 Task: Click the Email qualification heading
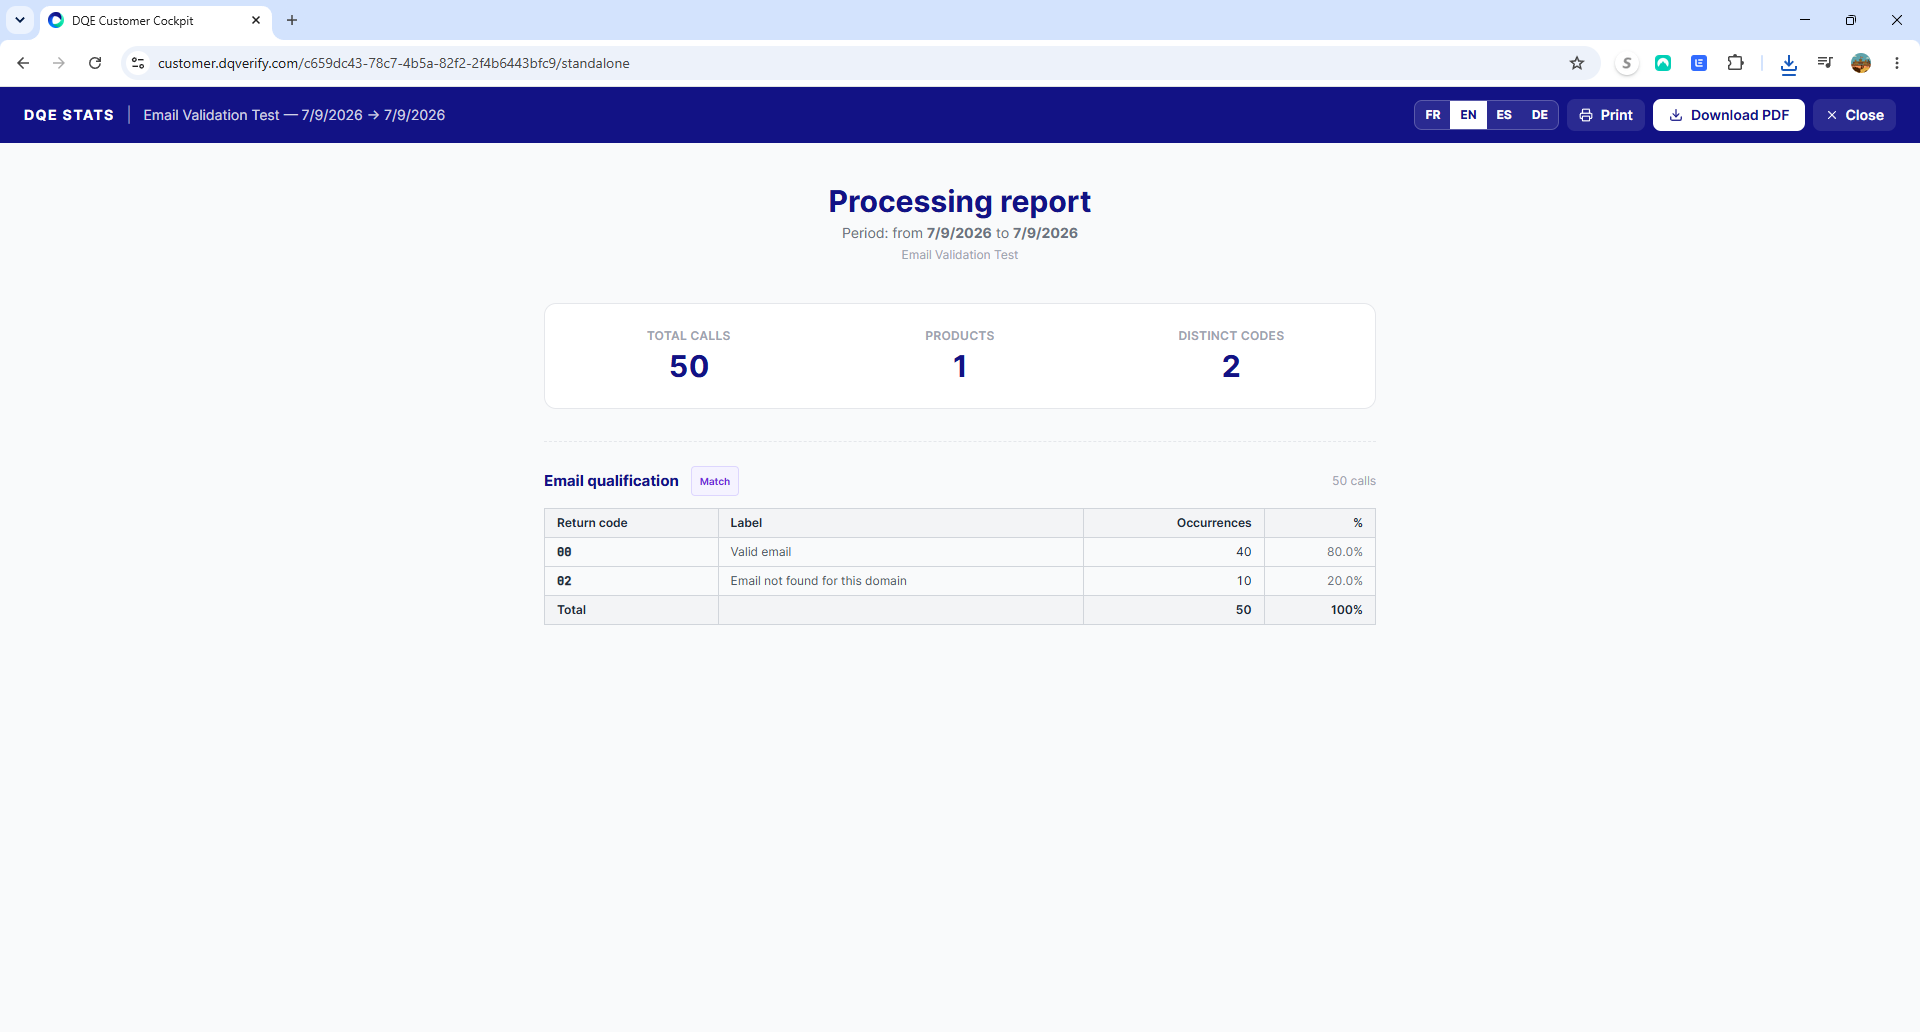coord(611,481)
